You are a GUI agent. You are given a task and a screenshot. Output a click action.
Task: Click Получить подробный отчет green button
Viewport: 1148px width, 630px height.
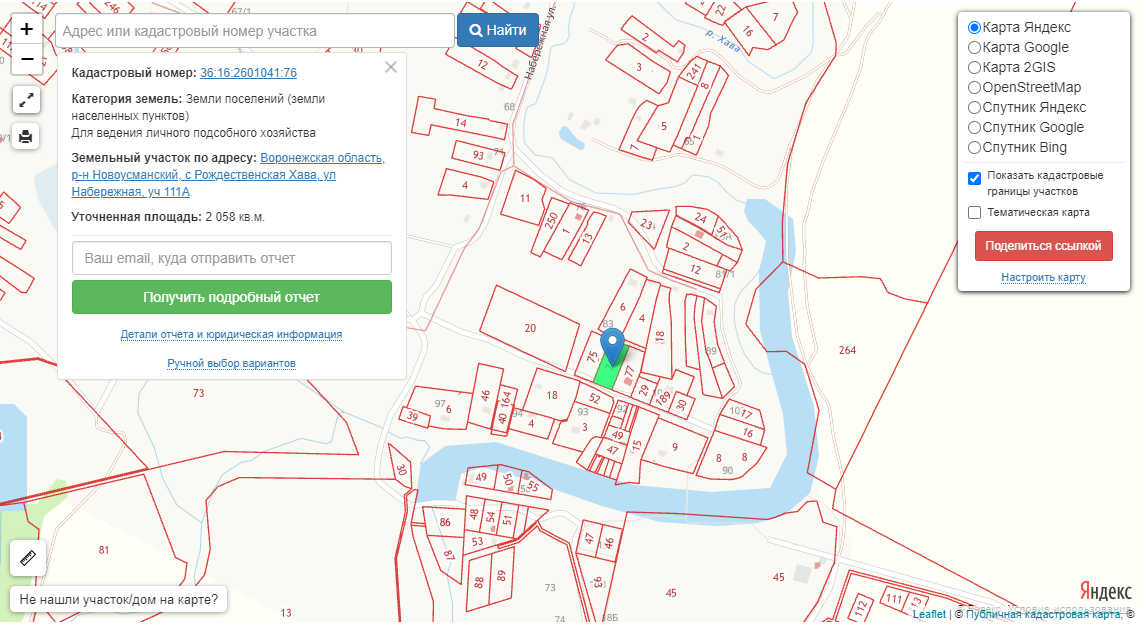231,297
